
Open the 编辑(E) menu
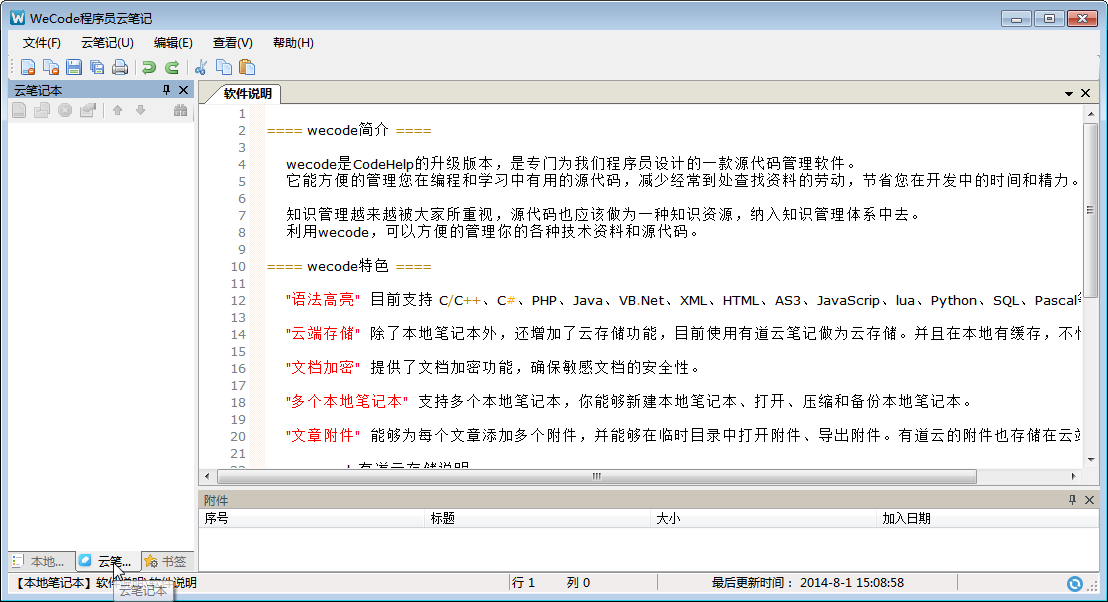click(173, 42)
